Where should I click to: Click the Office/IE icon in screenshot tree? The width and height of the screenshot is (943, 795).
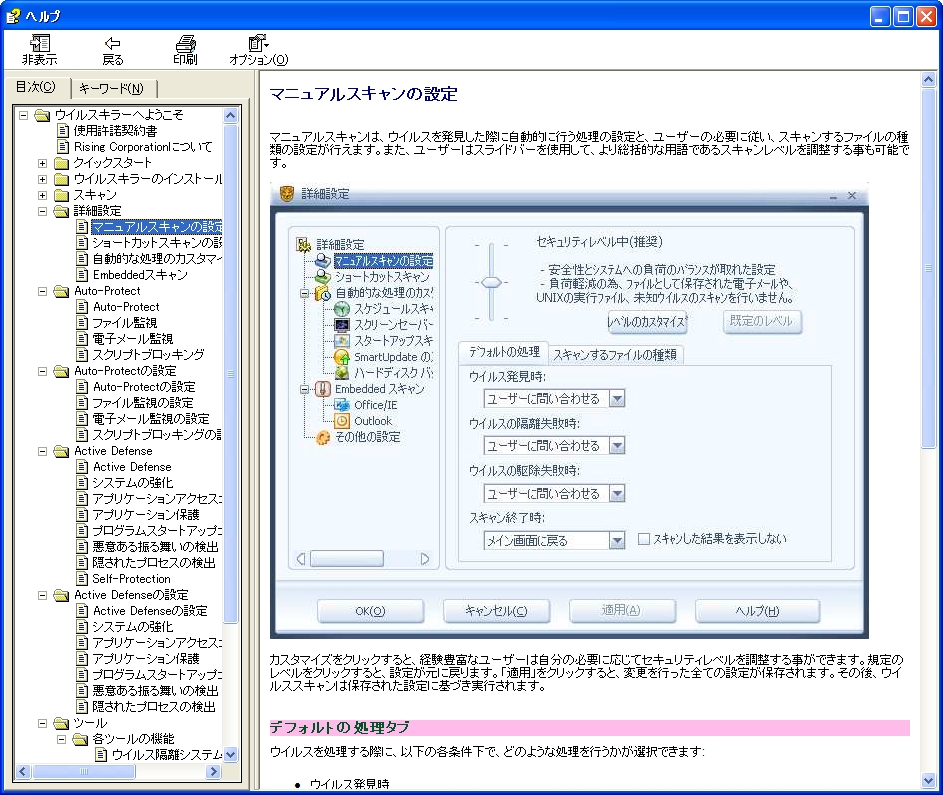(342, 405)
